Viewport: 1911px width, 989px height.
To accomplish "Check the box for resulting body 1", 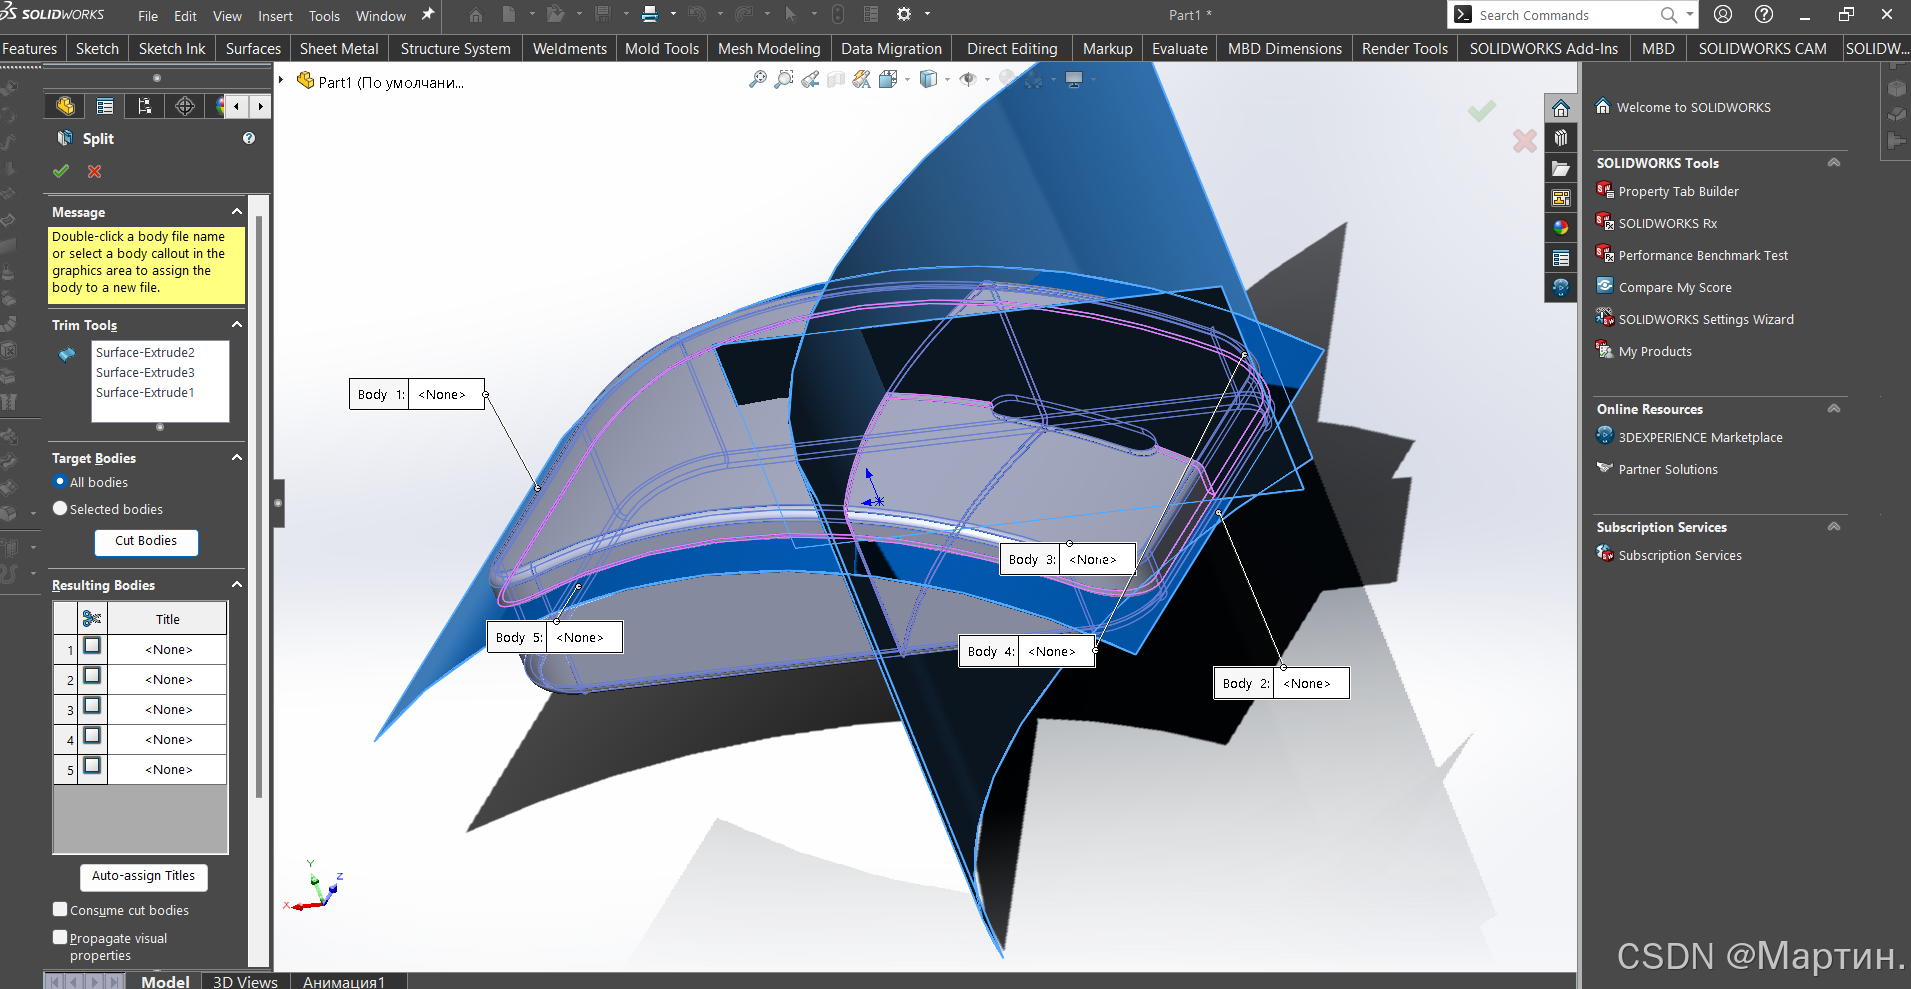I will 92,646.
